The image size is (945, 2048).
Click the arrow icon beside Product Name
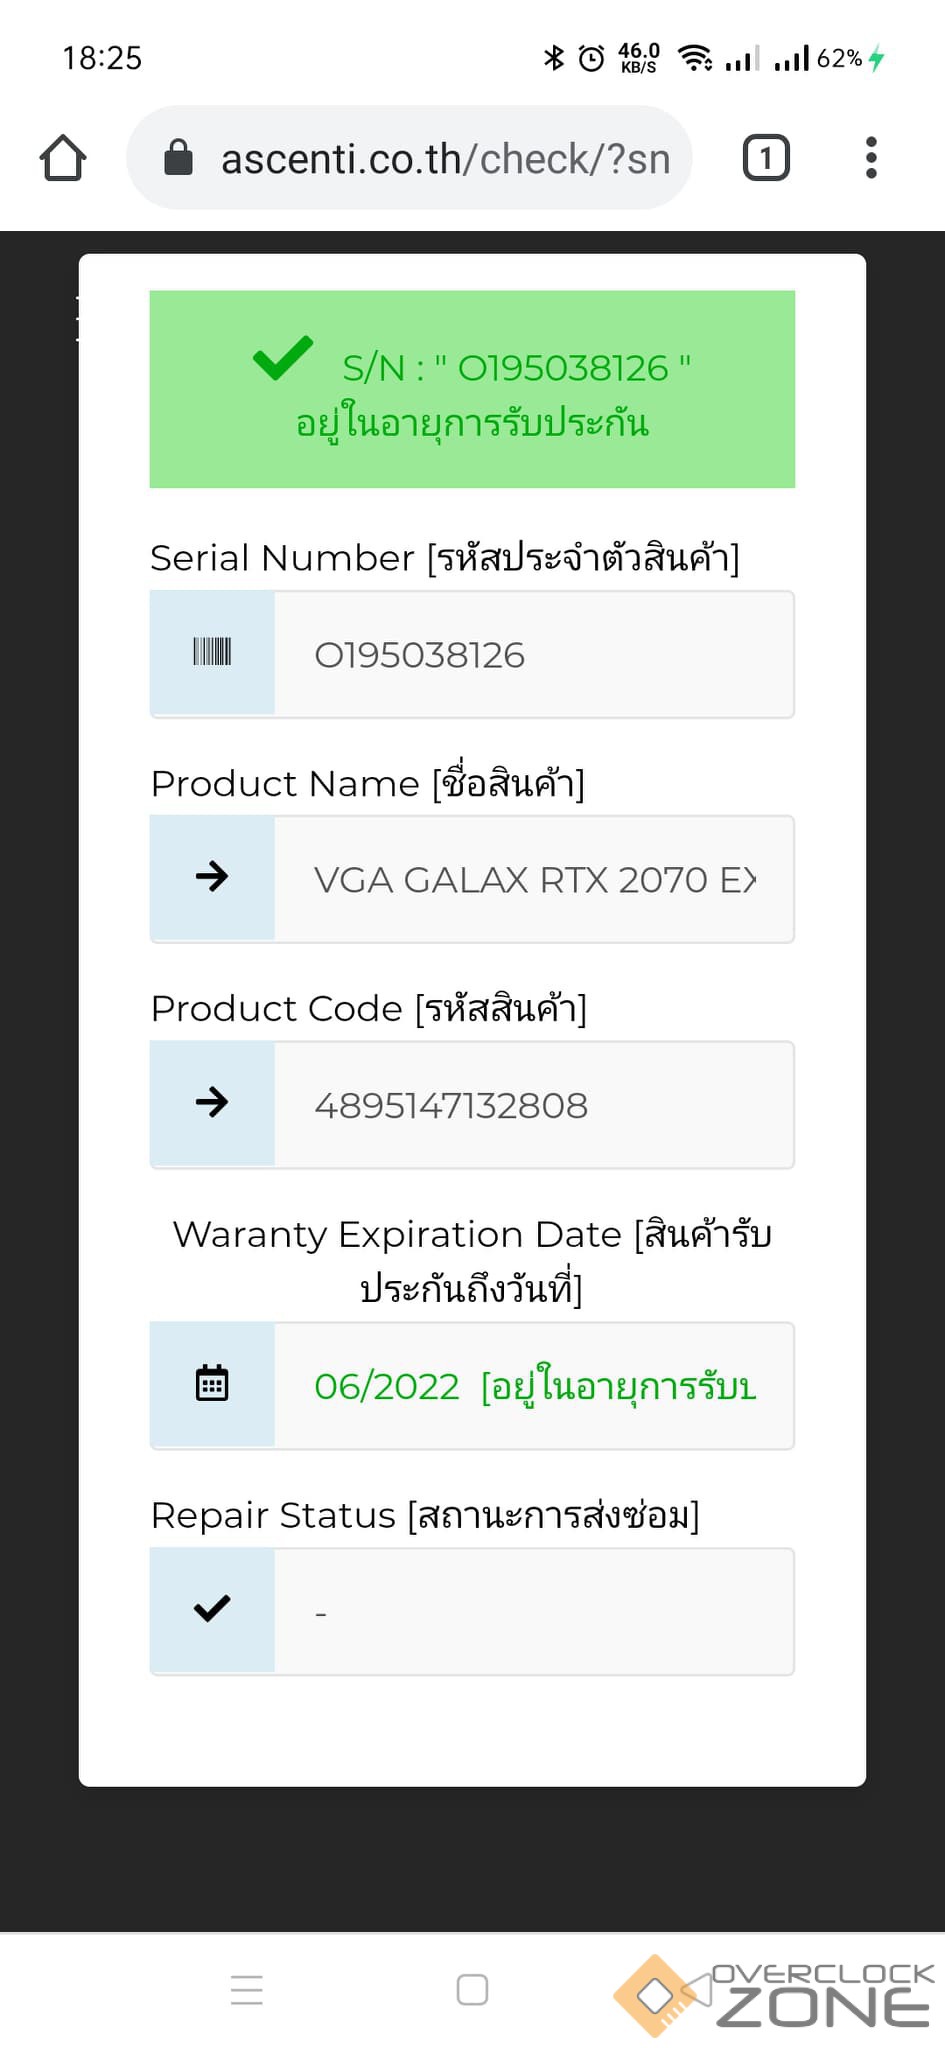(x=212, y=878)
